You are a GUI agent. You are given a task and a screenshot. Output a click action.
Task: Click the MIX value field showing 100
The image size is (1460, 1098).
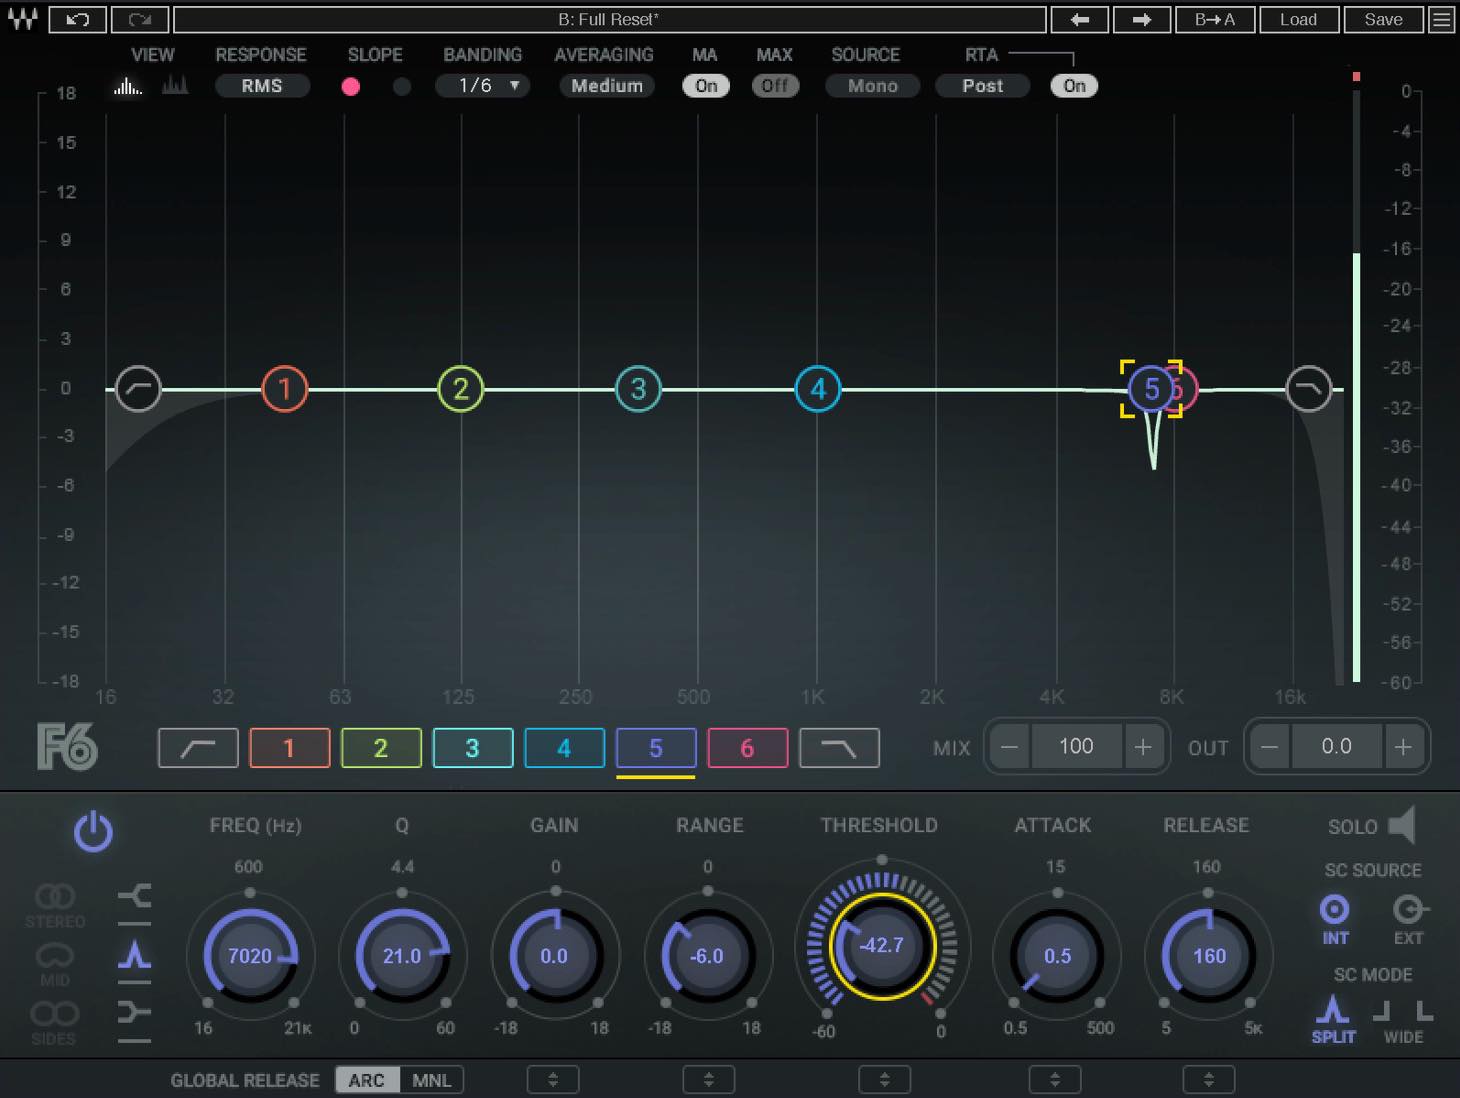pos(1076,746)
